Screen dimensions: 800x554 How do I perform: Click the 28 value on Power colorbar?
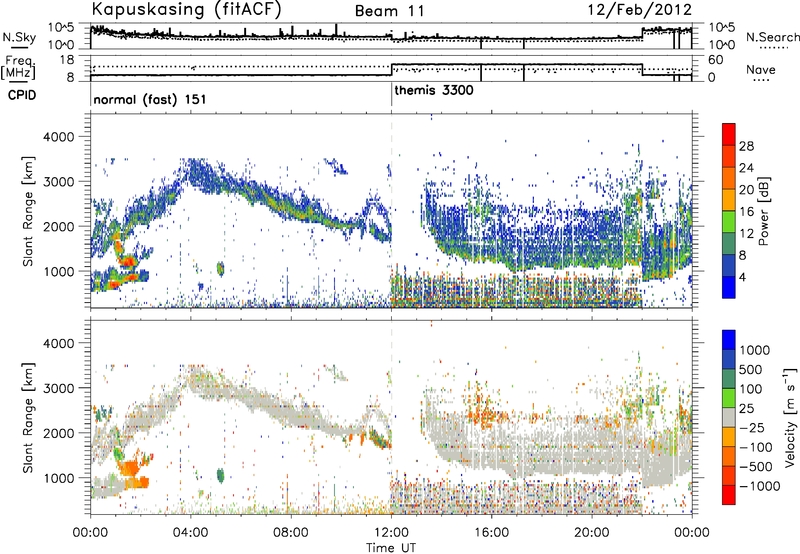click(x=746, y=146)
